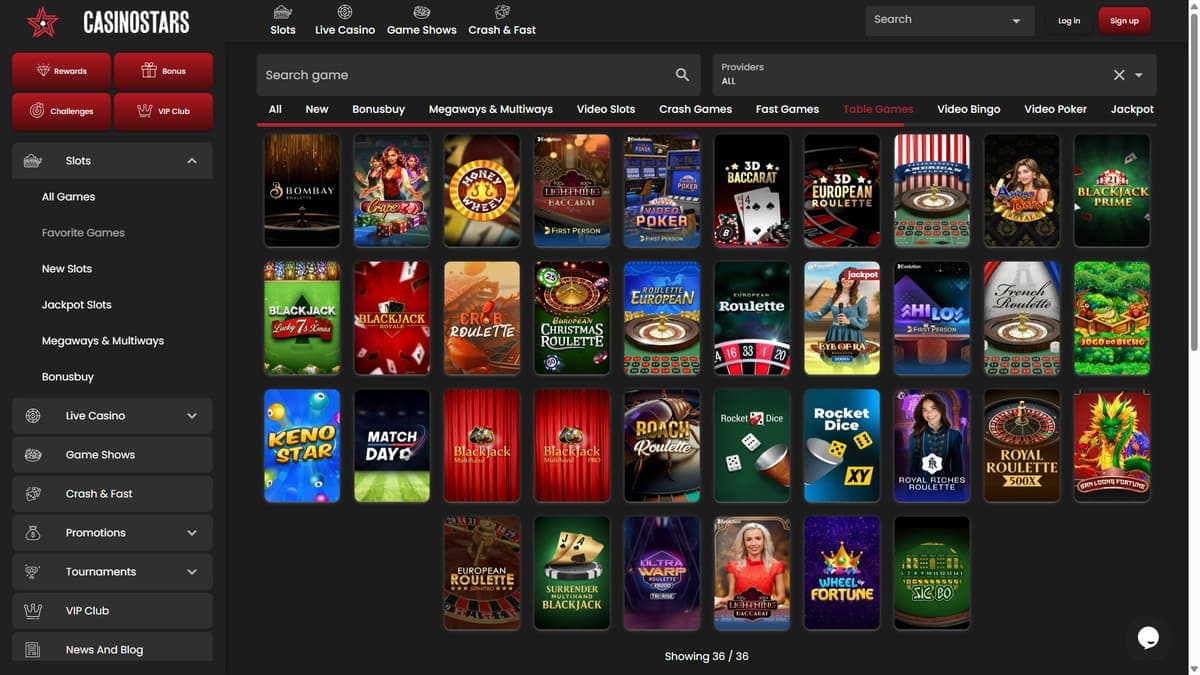Click the Search game input field
The image size is (1200, 675).
point(478,75)
